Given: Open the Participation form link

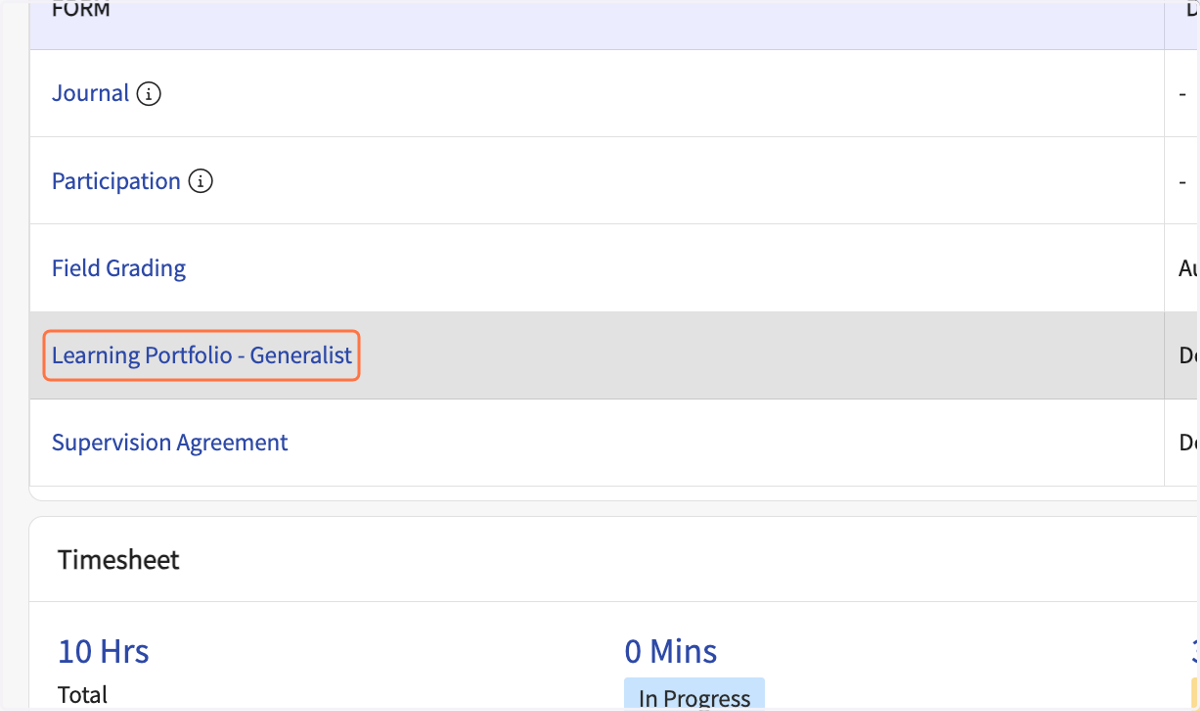Looking at the screenshot, I should click(x=116, y=181).
